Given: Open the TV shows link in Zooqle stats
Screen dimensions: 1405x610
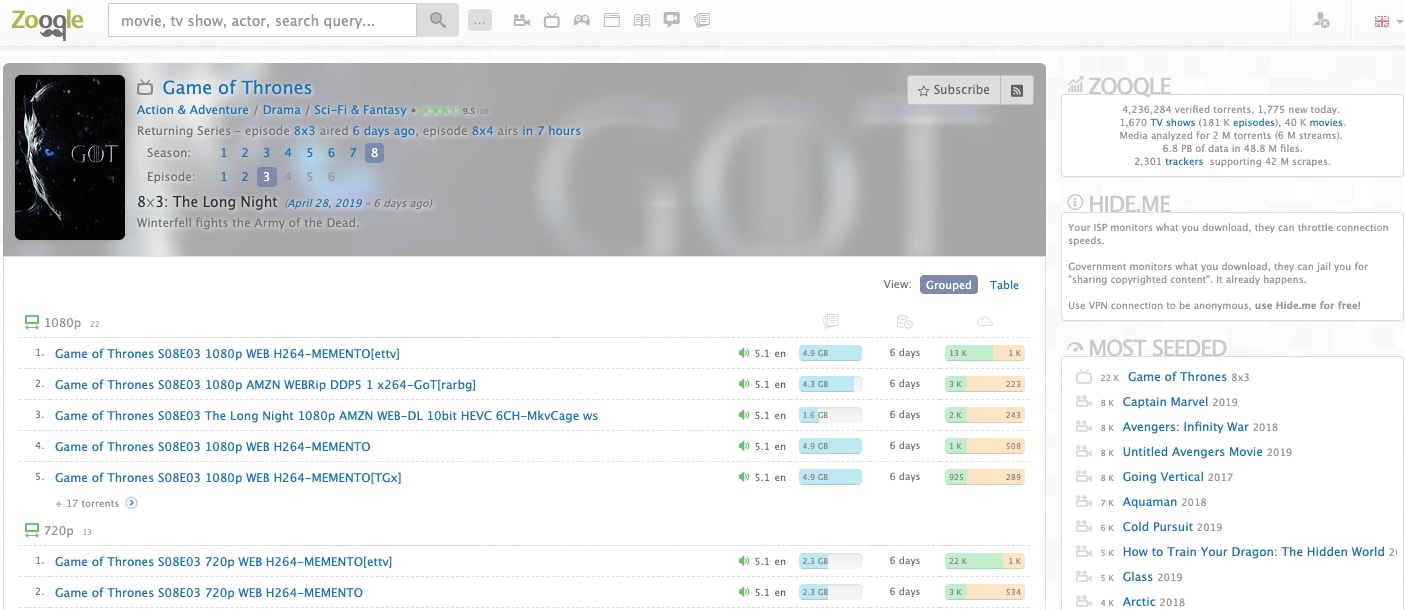Looking at the screenshot, I should [x=1172, y=122].
